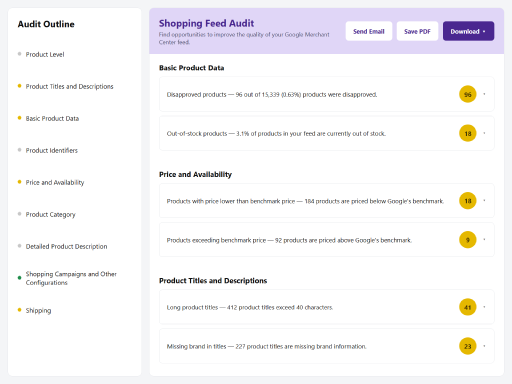Go to Product Level in Audit Outline
This screenshot has height=384, width=512.
coord(45,54)
